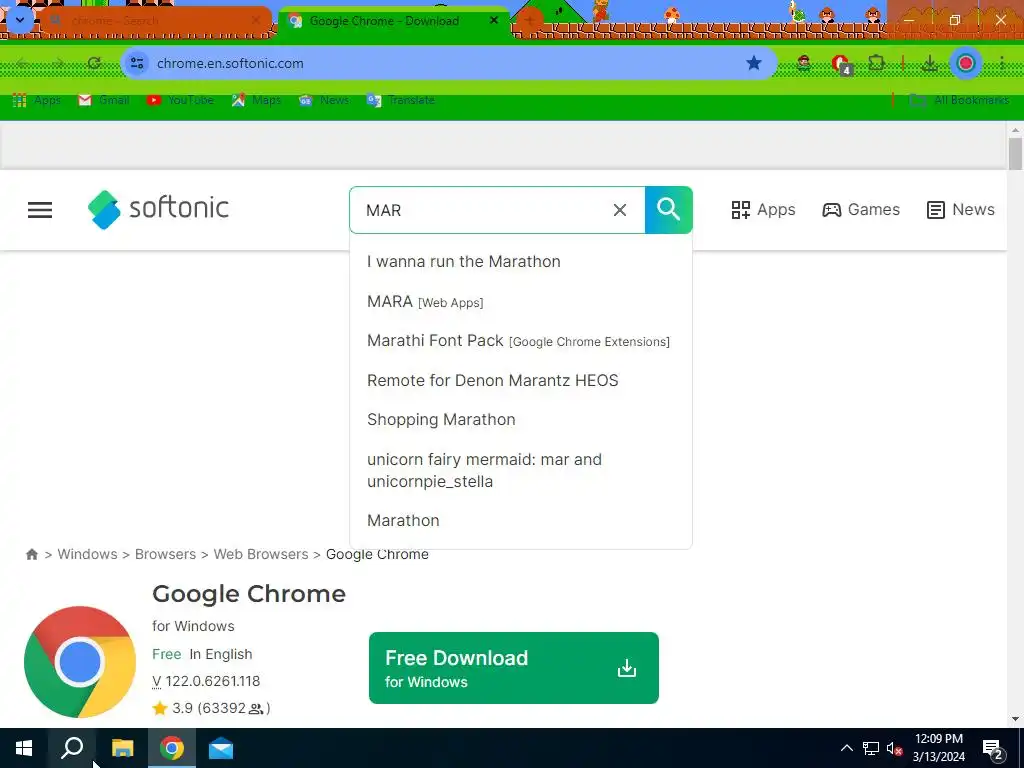The width and height of the screenshot is (1024, 768).
Task: Show hidden system tray icons
Action: click(846, 748)
